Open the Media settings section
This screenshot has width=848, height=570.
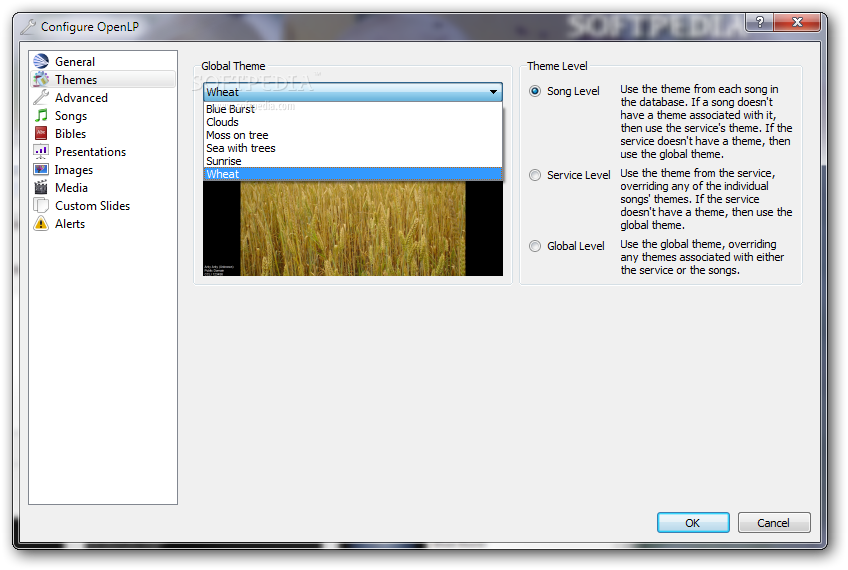point(103,188)
